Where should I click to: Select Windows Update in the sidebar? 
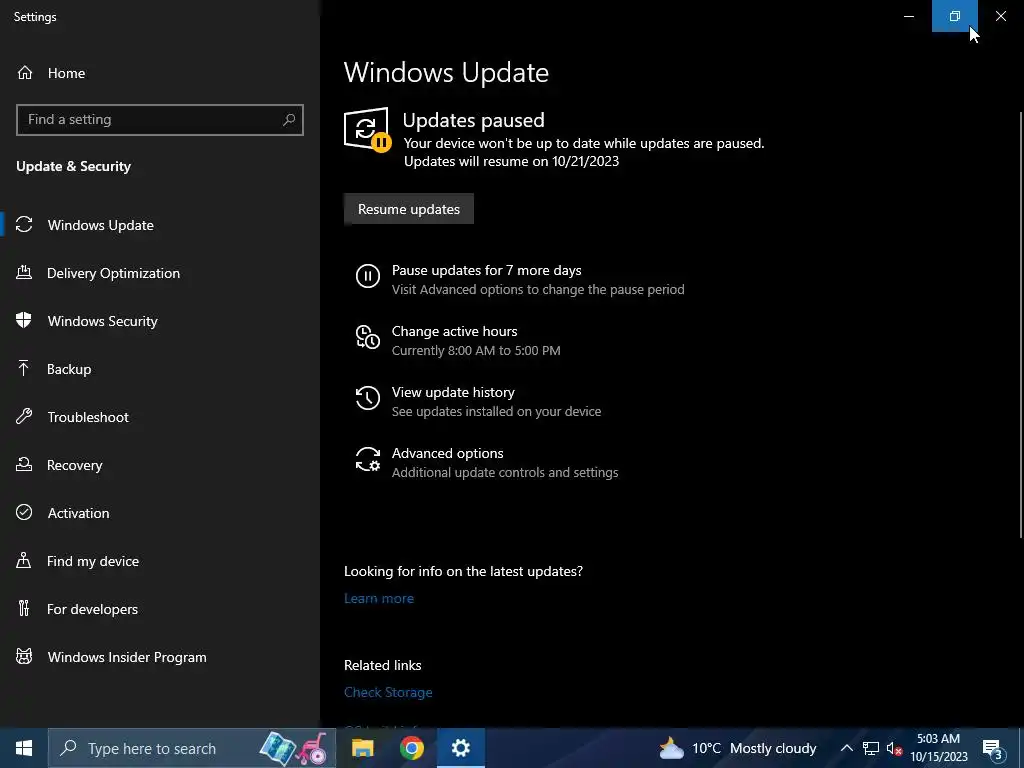[x=159, y=225]
